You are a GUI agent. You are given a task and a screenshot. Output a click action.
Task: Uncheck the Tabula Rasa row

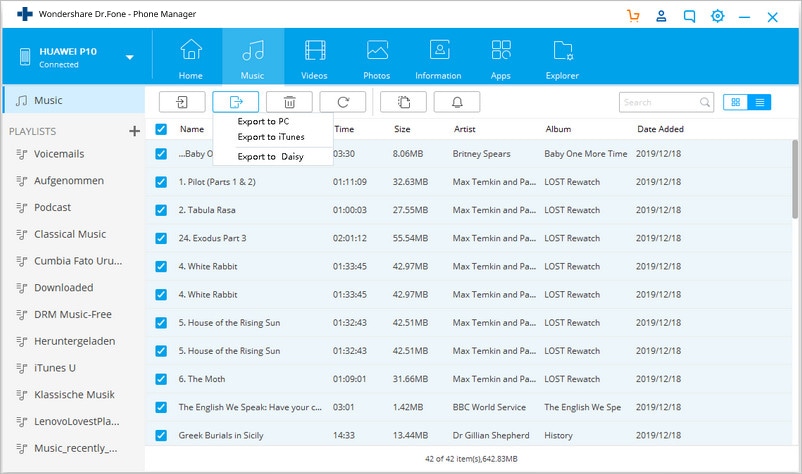161,210
